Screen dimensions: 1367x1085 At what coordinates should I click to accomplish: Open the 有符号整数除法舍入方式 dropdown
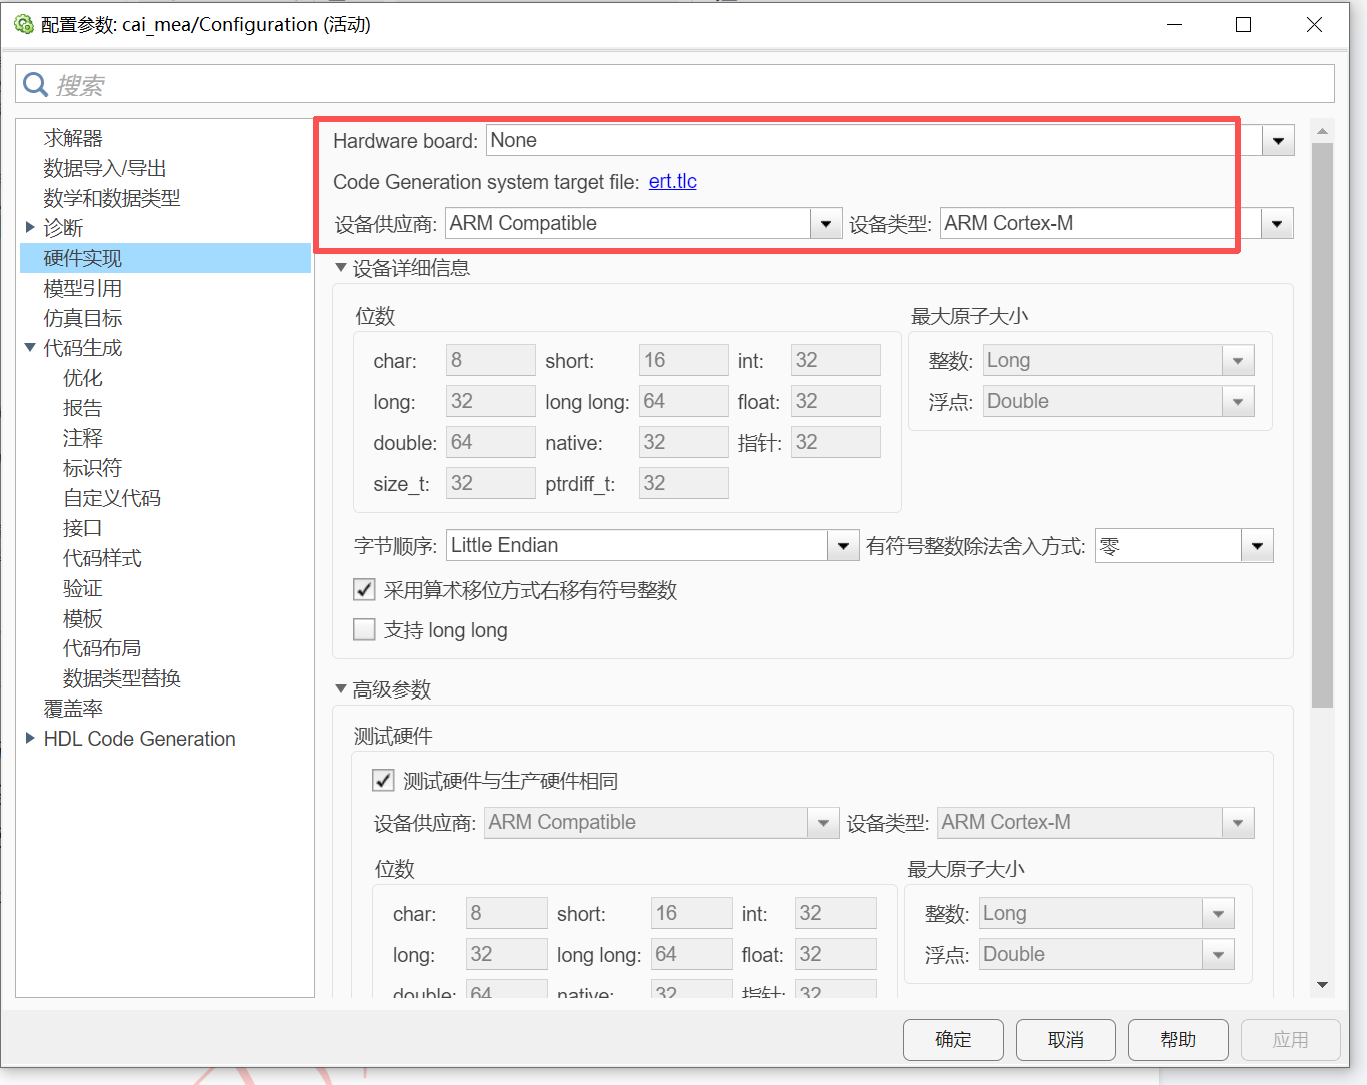pyautogui.click(x=1257, y=546)
